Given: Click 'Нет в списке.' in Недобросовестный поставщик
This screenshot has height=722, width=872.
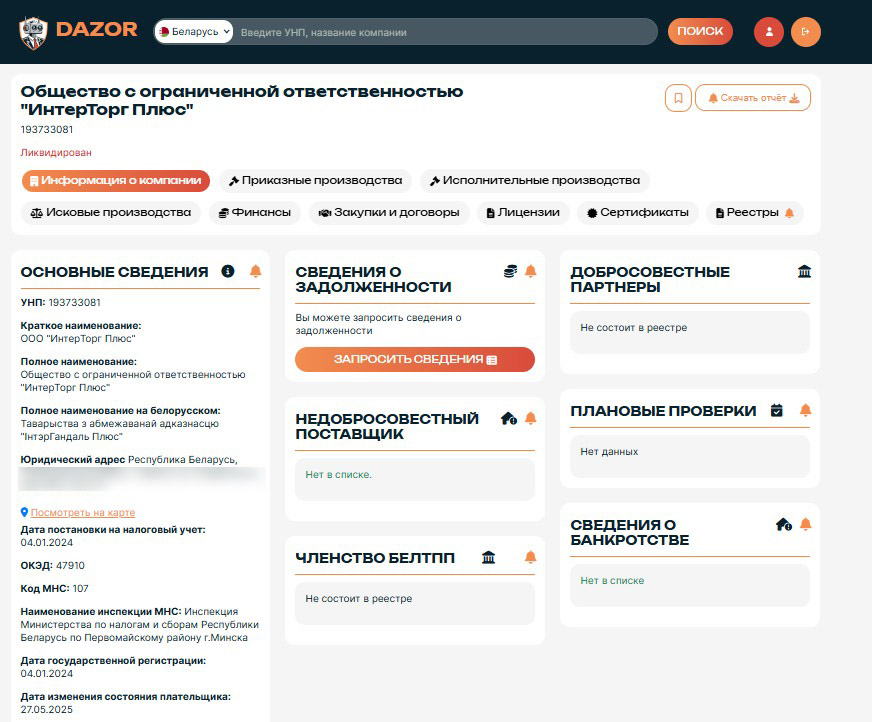Looking at the screenshot, I should (x=338, y=474).
